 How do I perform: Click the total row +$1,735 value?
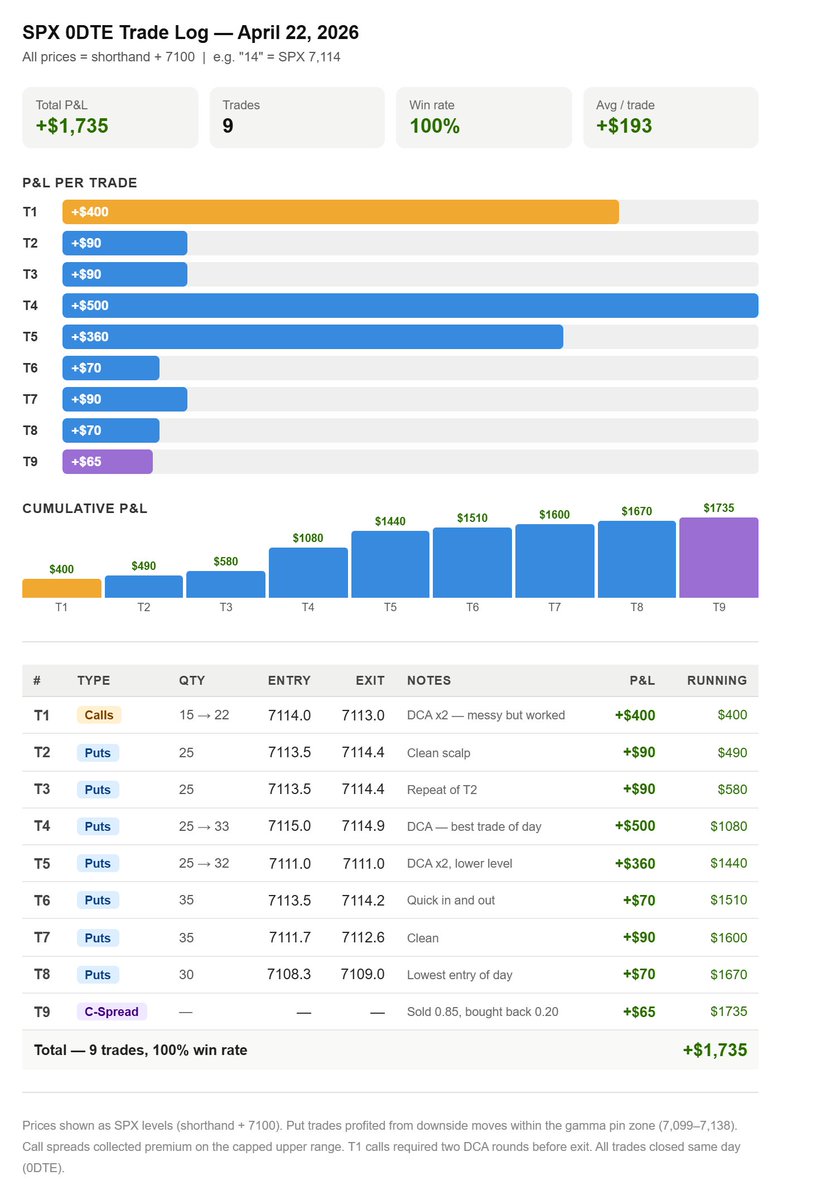point(715,1050)
